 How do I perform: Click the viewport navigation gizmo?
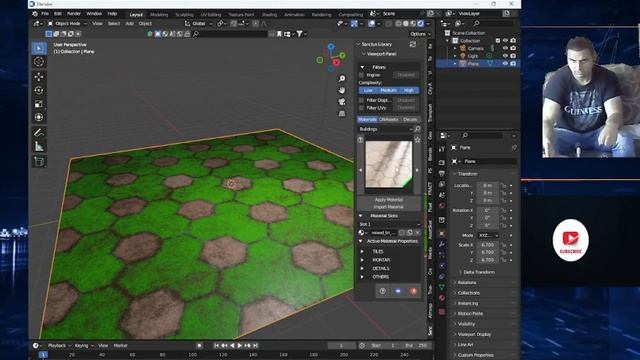(331, 58)
